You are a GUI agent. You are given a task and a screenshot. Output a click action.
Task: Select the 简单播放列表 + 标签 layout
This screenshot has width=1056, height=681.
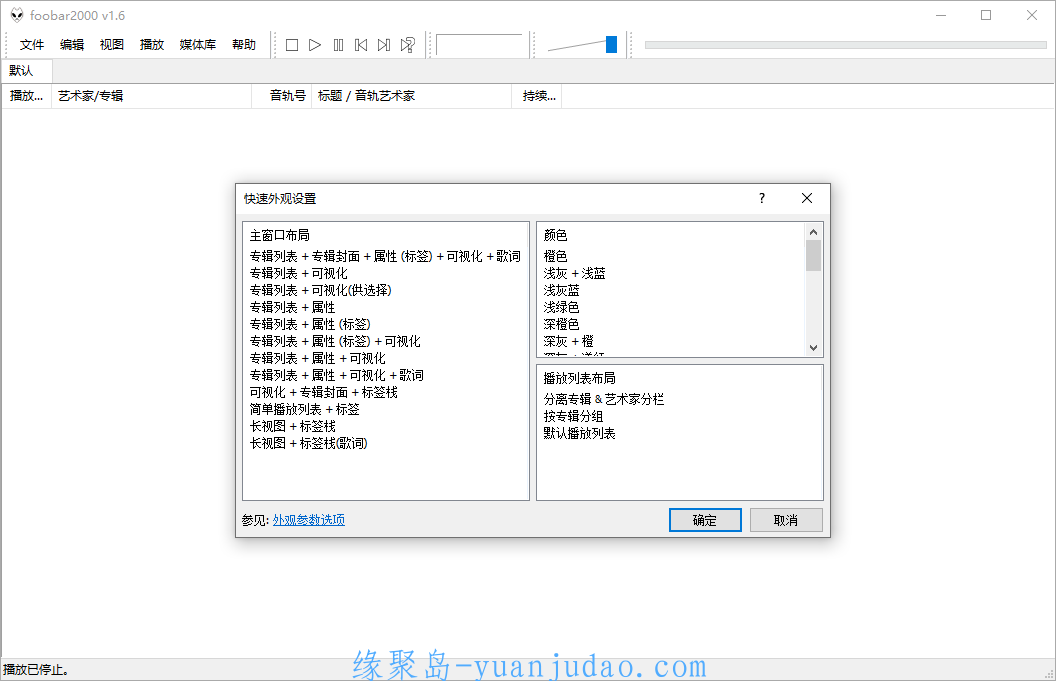304,410
